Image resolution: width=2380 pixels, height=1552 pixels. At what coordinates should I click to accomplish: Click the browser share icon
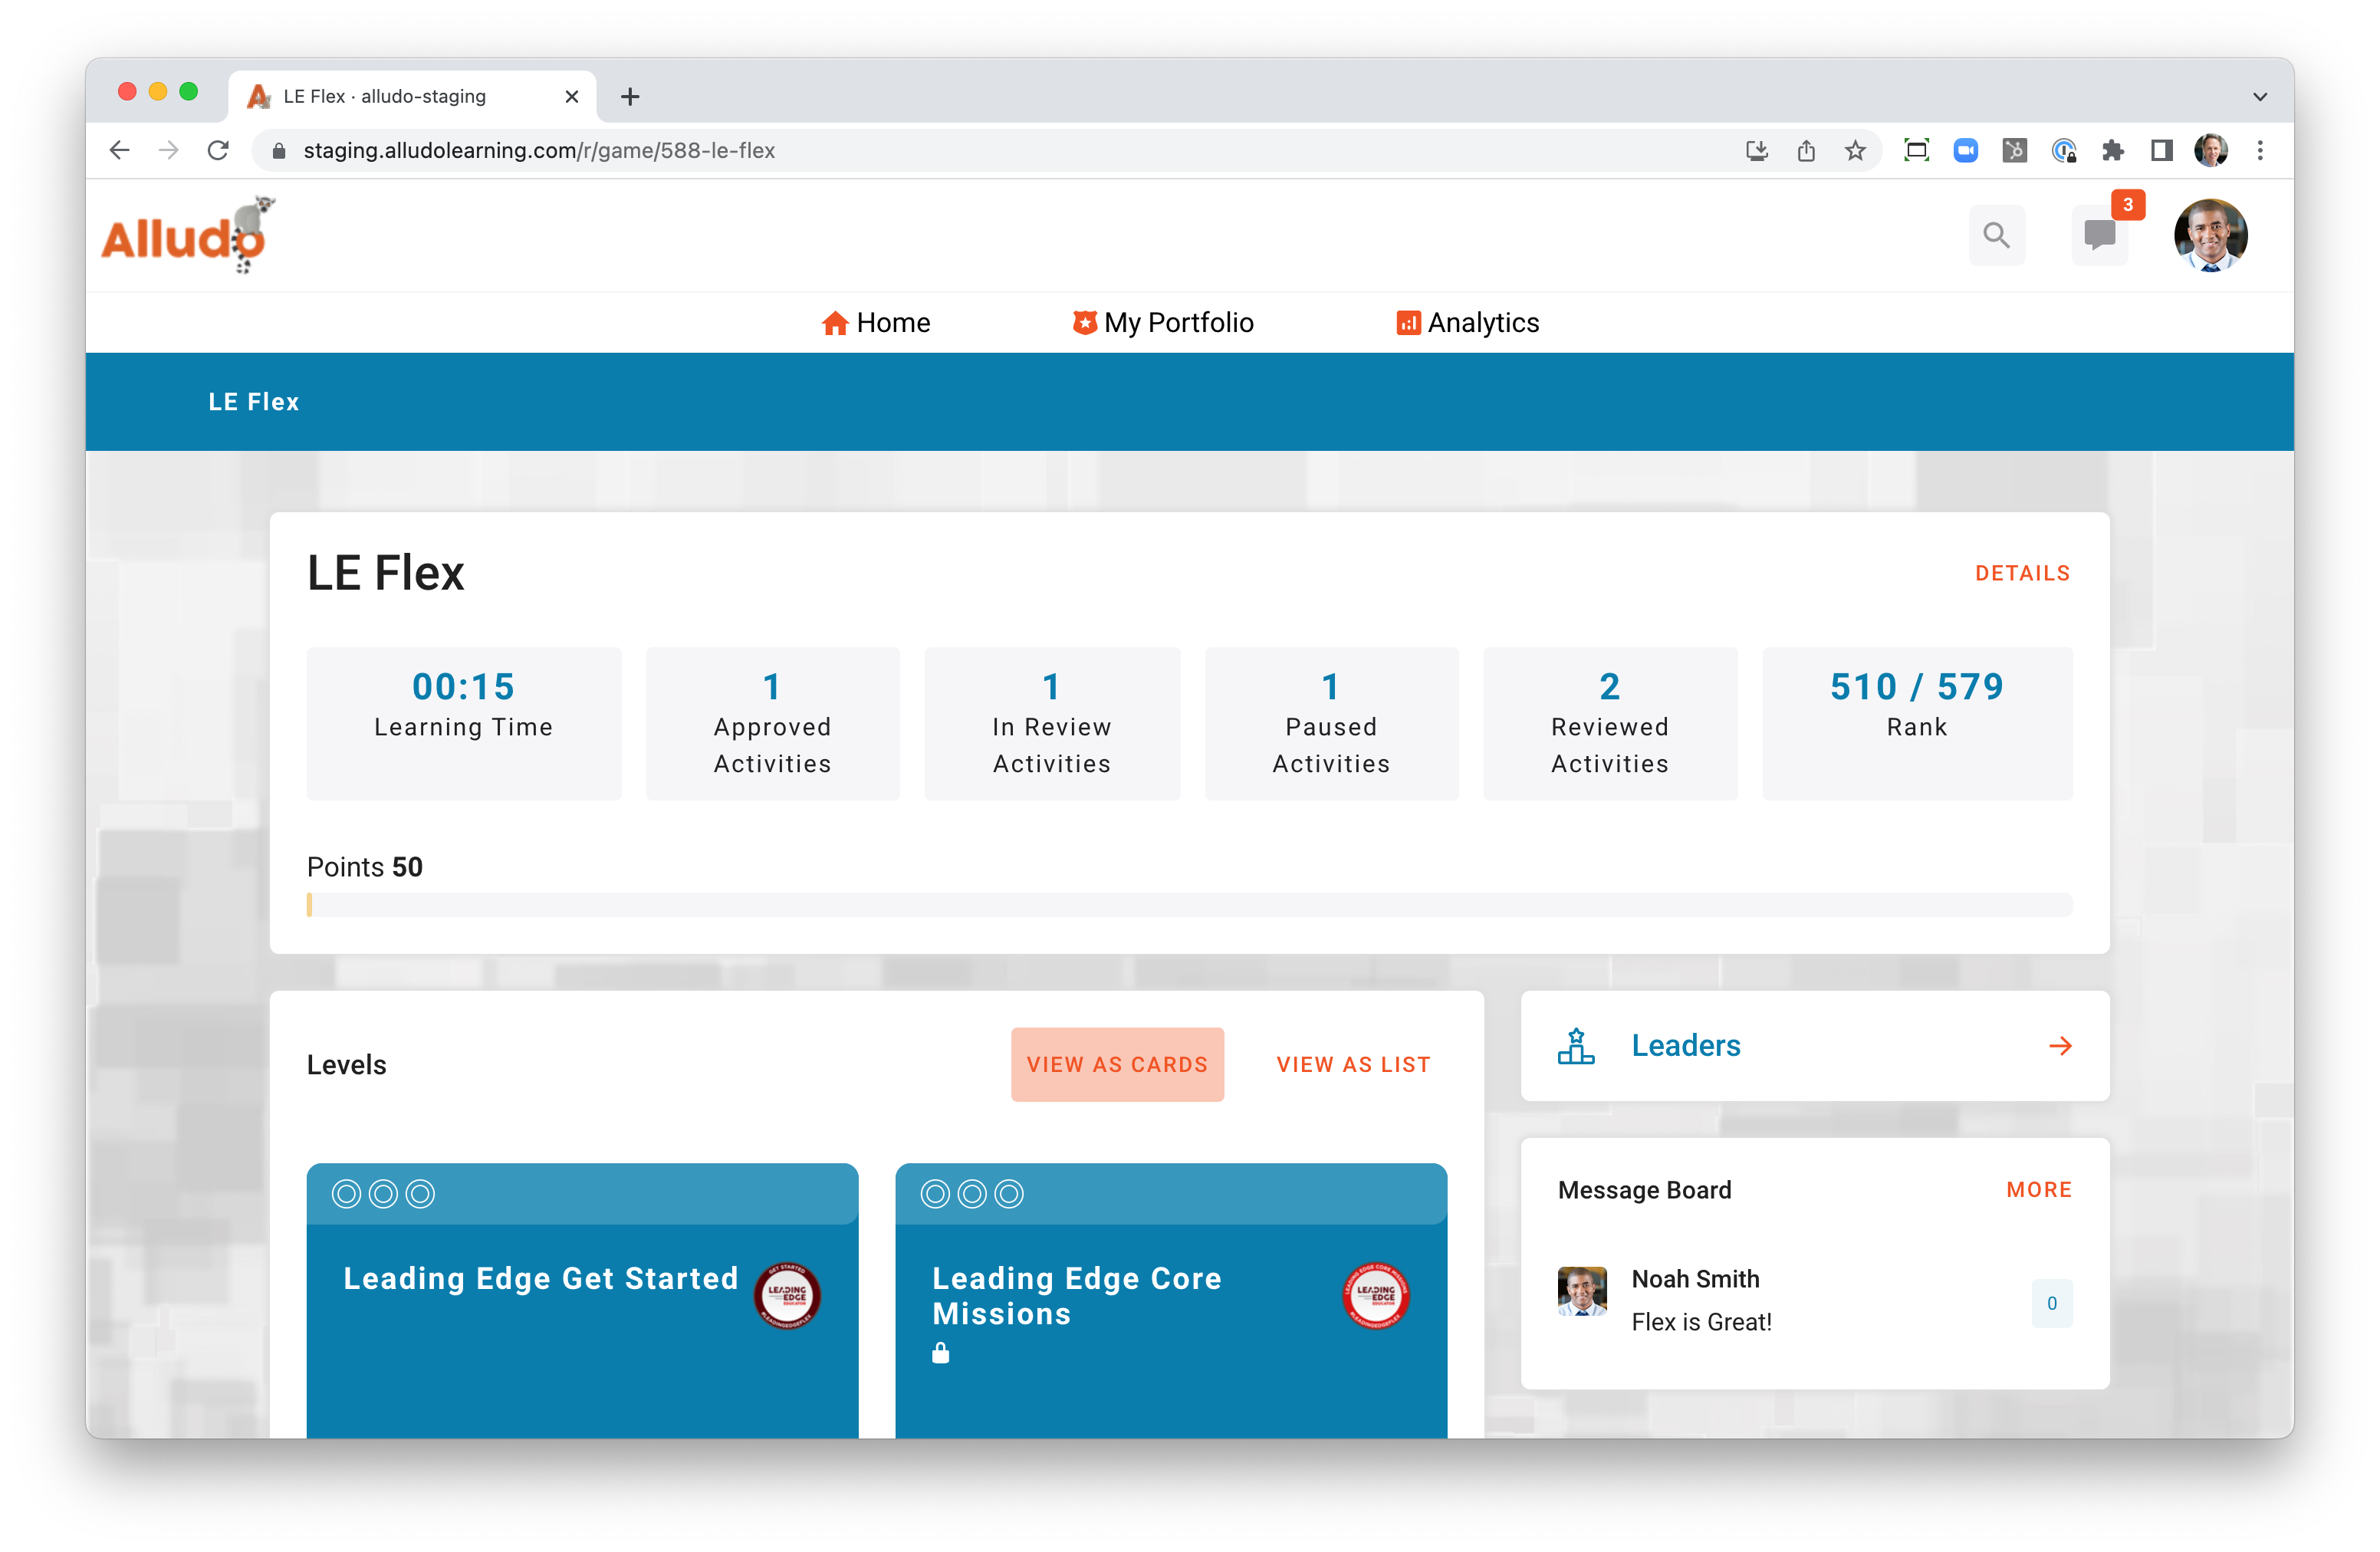(1806, 151)
